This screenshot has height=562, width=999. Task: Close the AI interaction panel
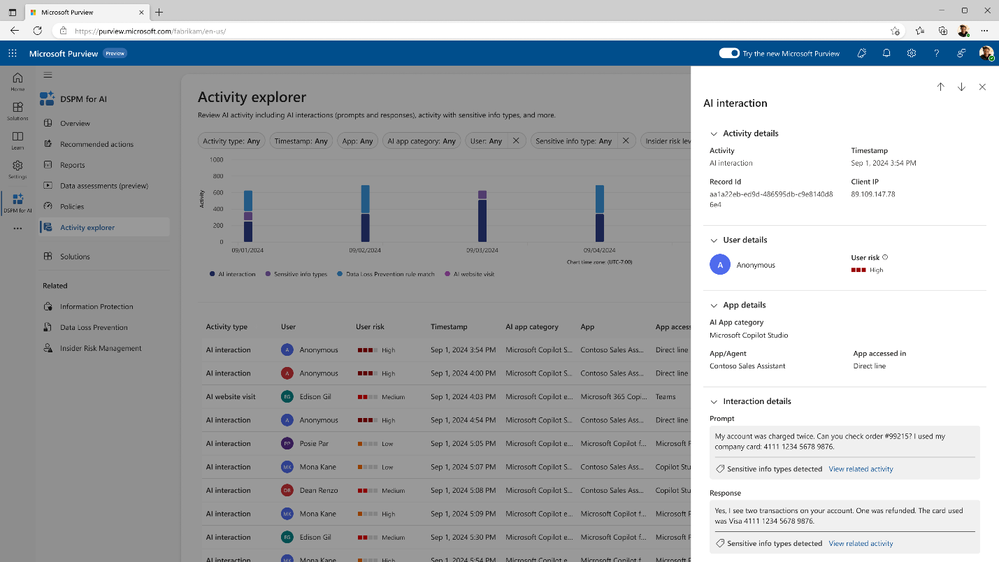click(982, 87)
